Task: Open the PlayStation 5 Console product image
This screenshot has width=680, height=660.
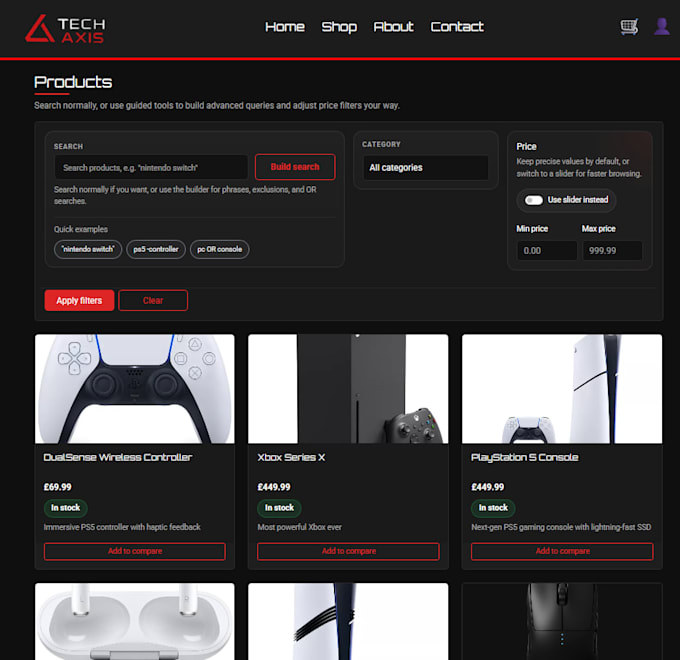Action: tap(562, 389)
